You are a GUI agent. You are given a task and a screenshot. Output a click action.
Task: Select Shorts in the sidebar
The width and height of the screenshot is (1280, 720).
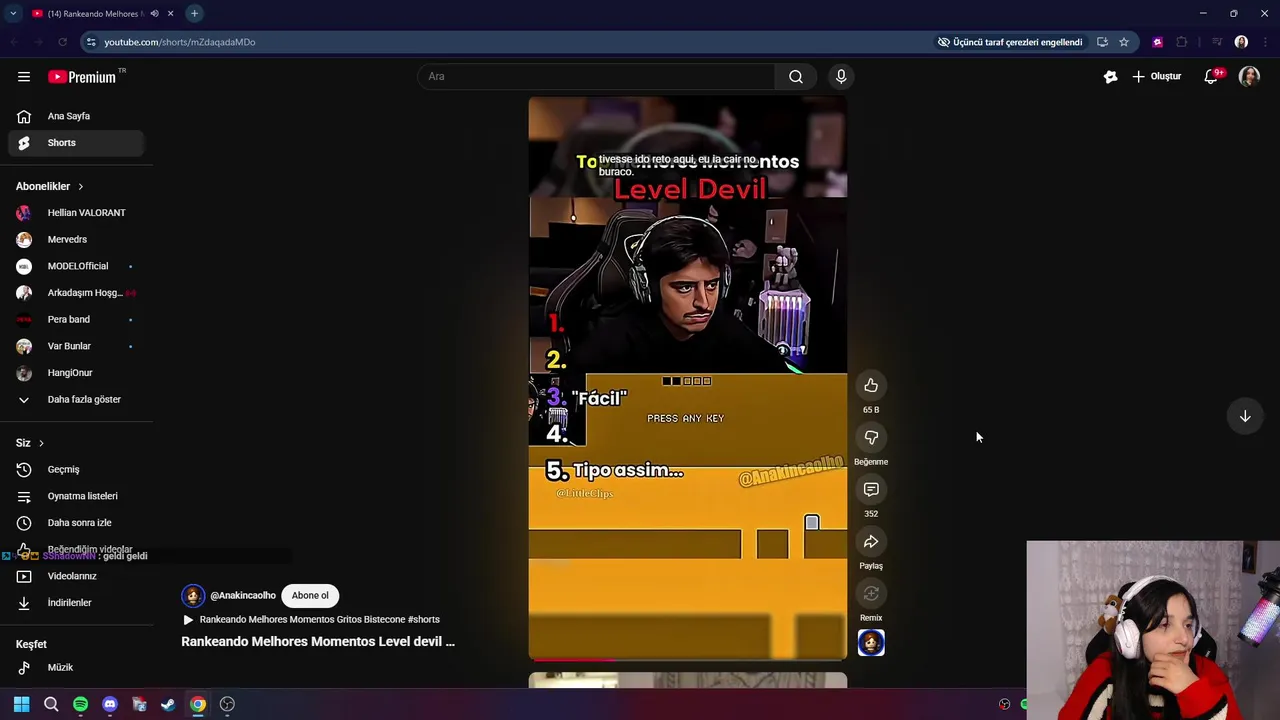[76, 143]
